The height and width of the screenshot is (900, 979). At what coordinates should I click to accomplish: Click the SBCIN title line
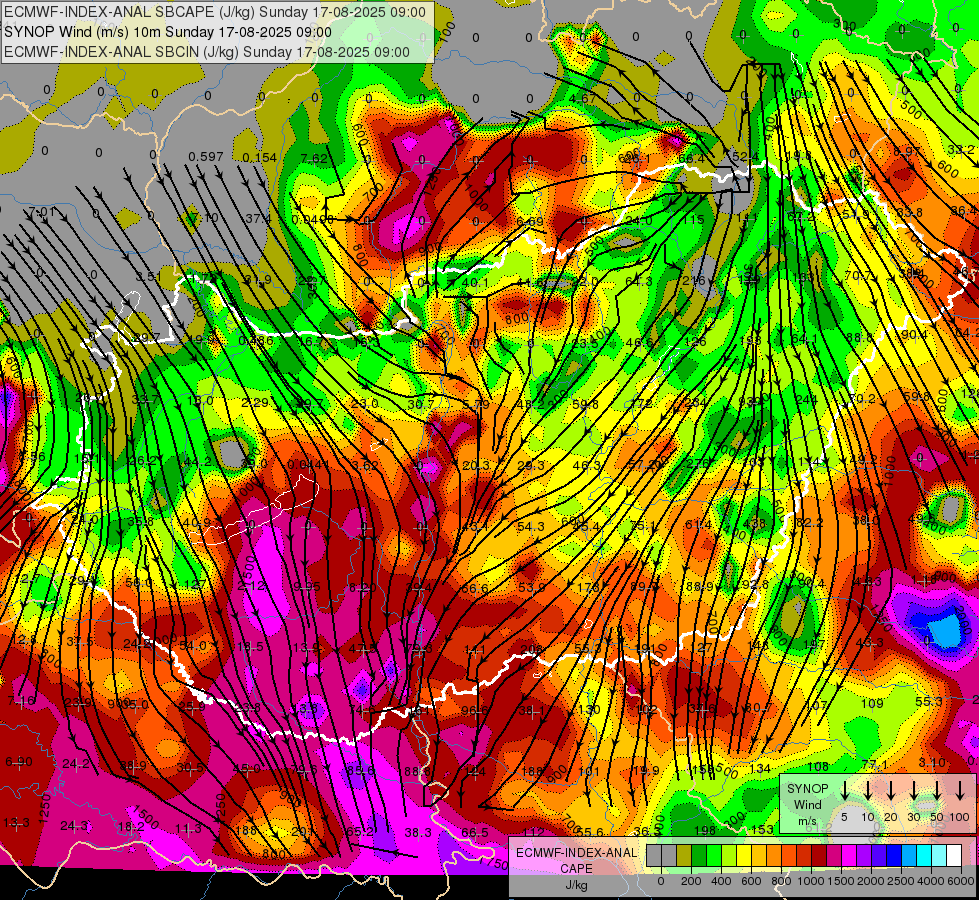click(x=207, y=52)
